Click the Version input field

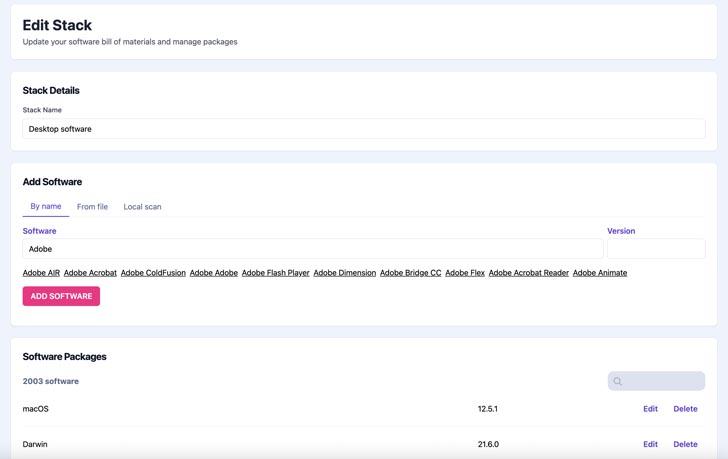[x=655, y=249]
